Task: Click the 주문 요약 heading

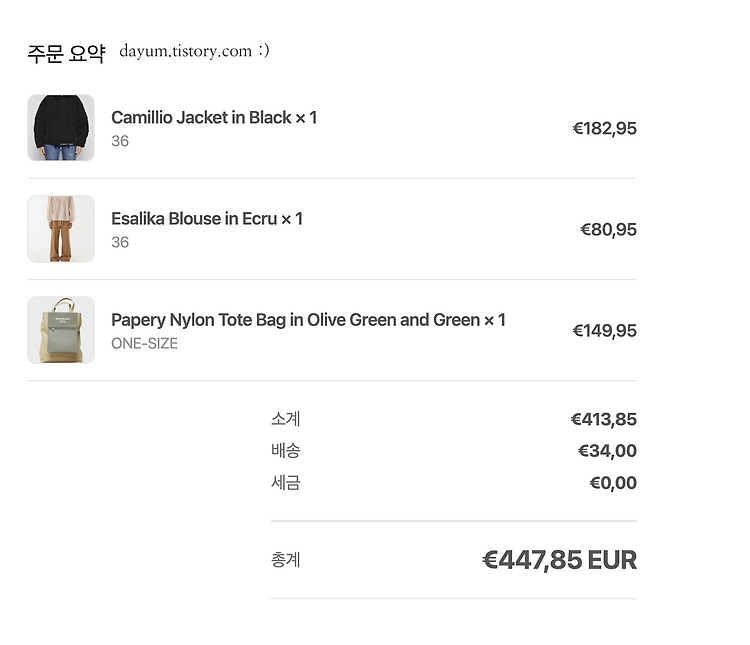Action: [x=66, y=53]
